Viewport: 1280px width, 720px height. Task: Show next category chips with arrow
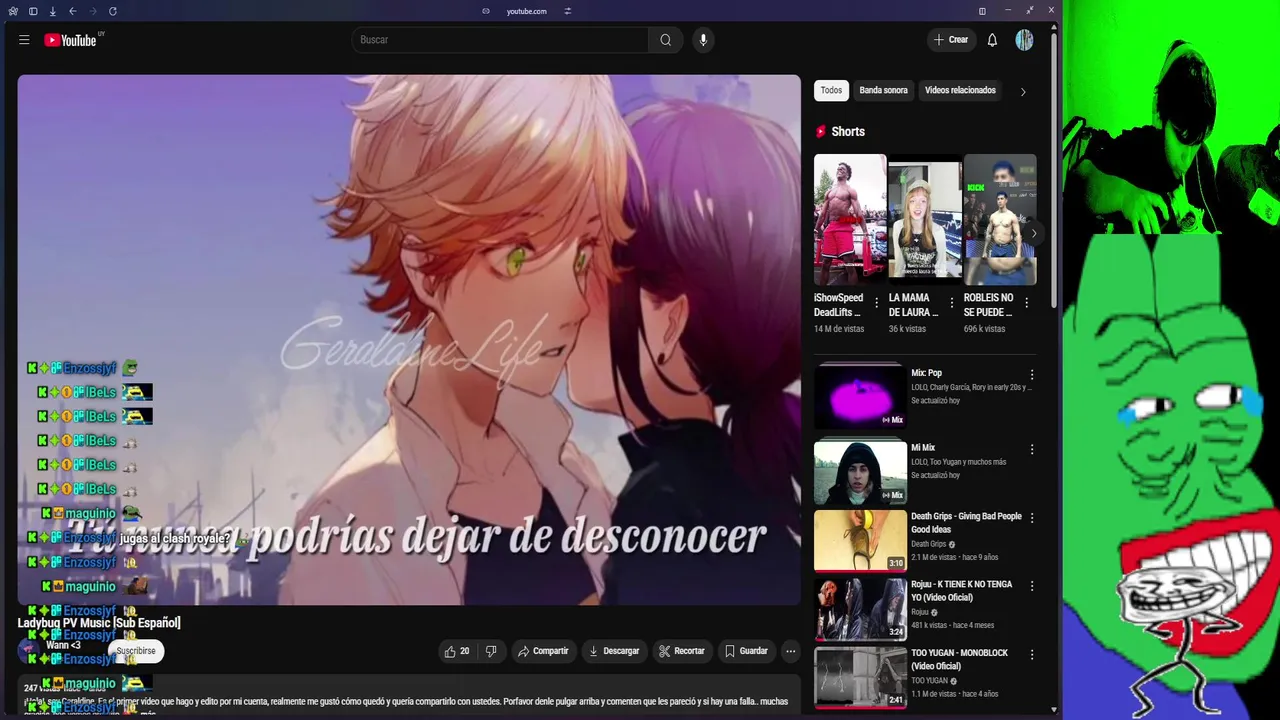(x=1022, y=92)
